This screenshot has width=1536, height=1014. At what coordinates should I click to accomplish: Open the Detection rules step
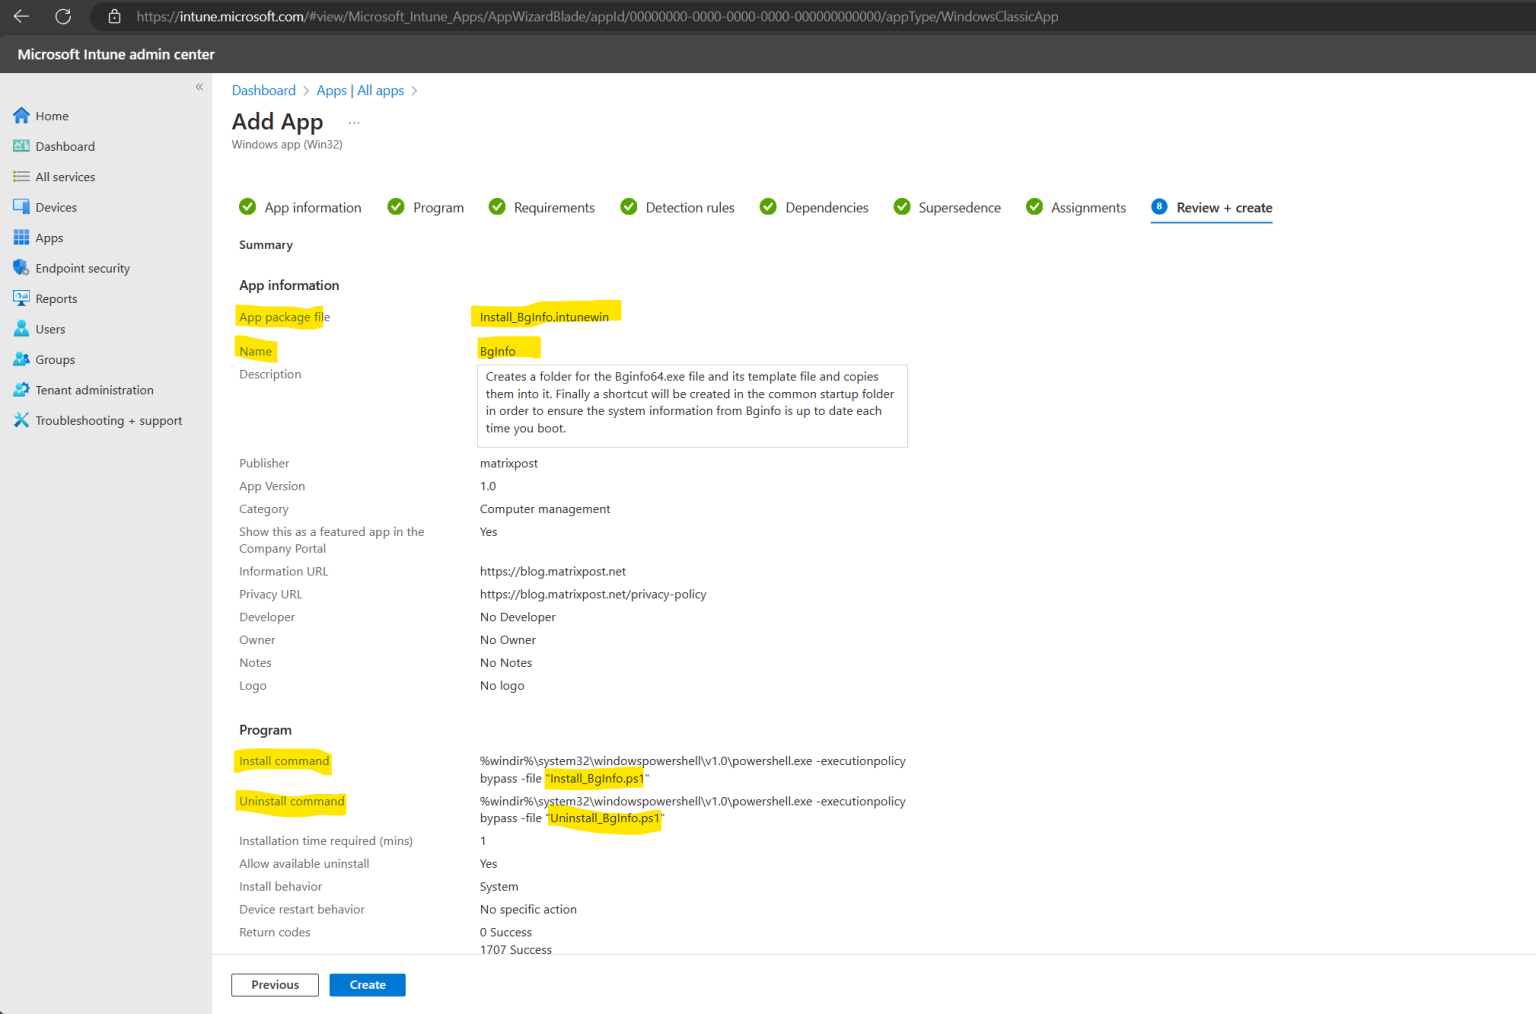(689, 207)
